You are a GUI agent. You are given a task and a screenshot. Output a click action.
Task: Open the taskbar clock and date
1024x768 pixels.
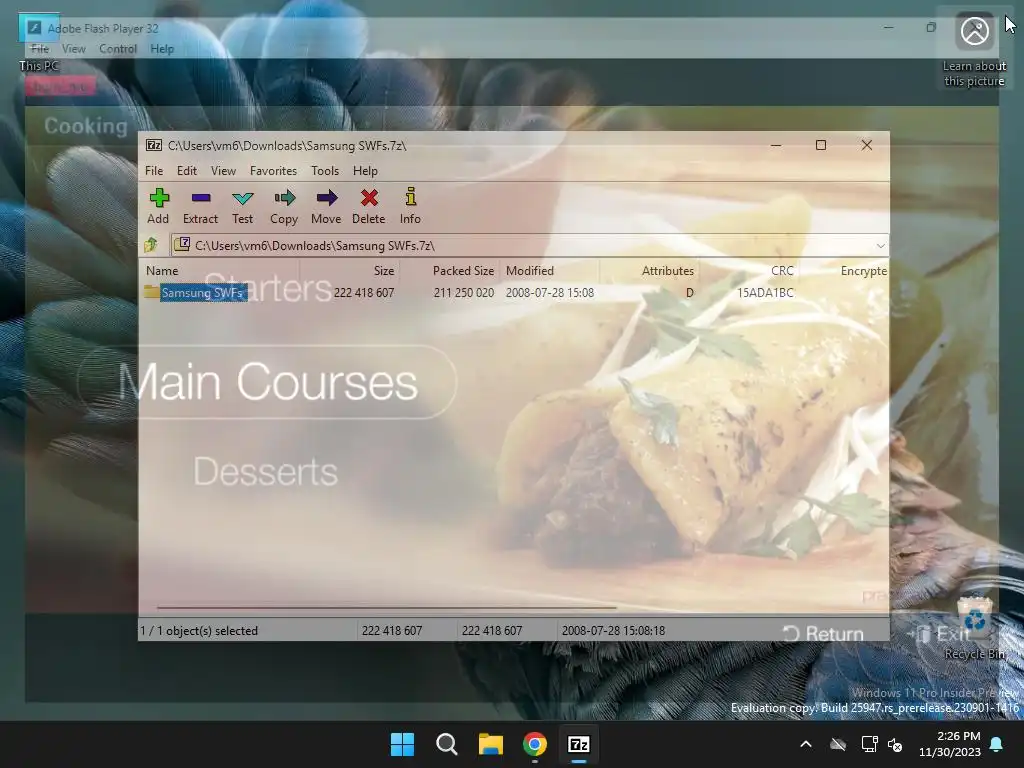[x=950, y=744]
